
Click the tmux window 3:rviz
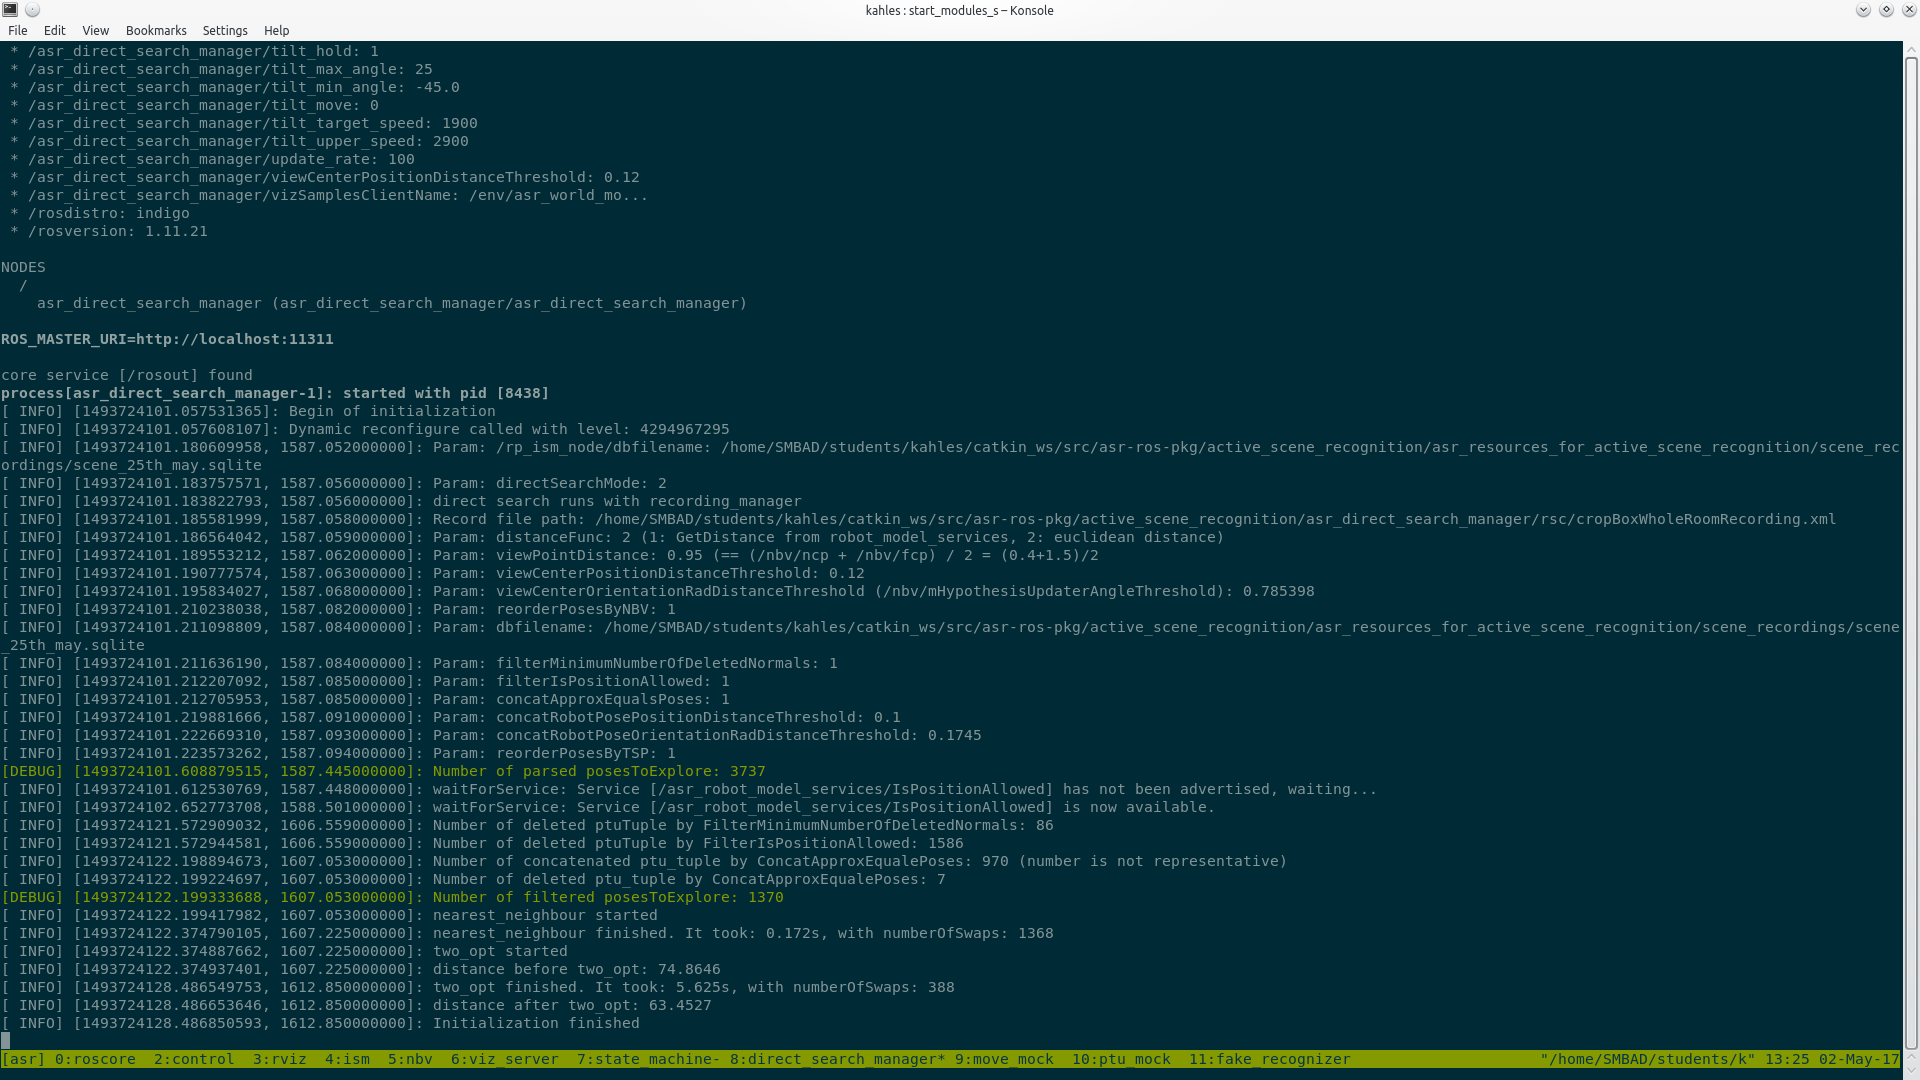pos(279,1060)
